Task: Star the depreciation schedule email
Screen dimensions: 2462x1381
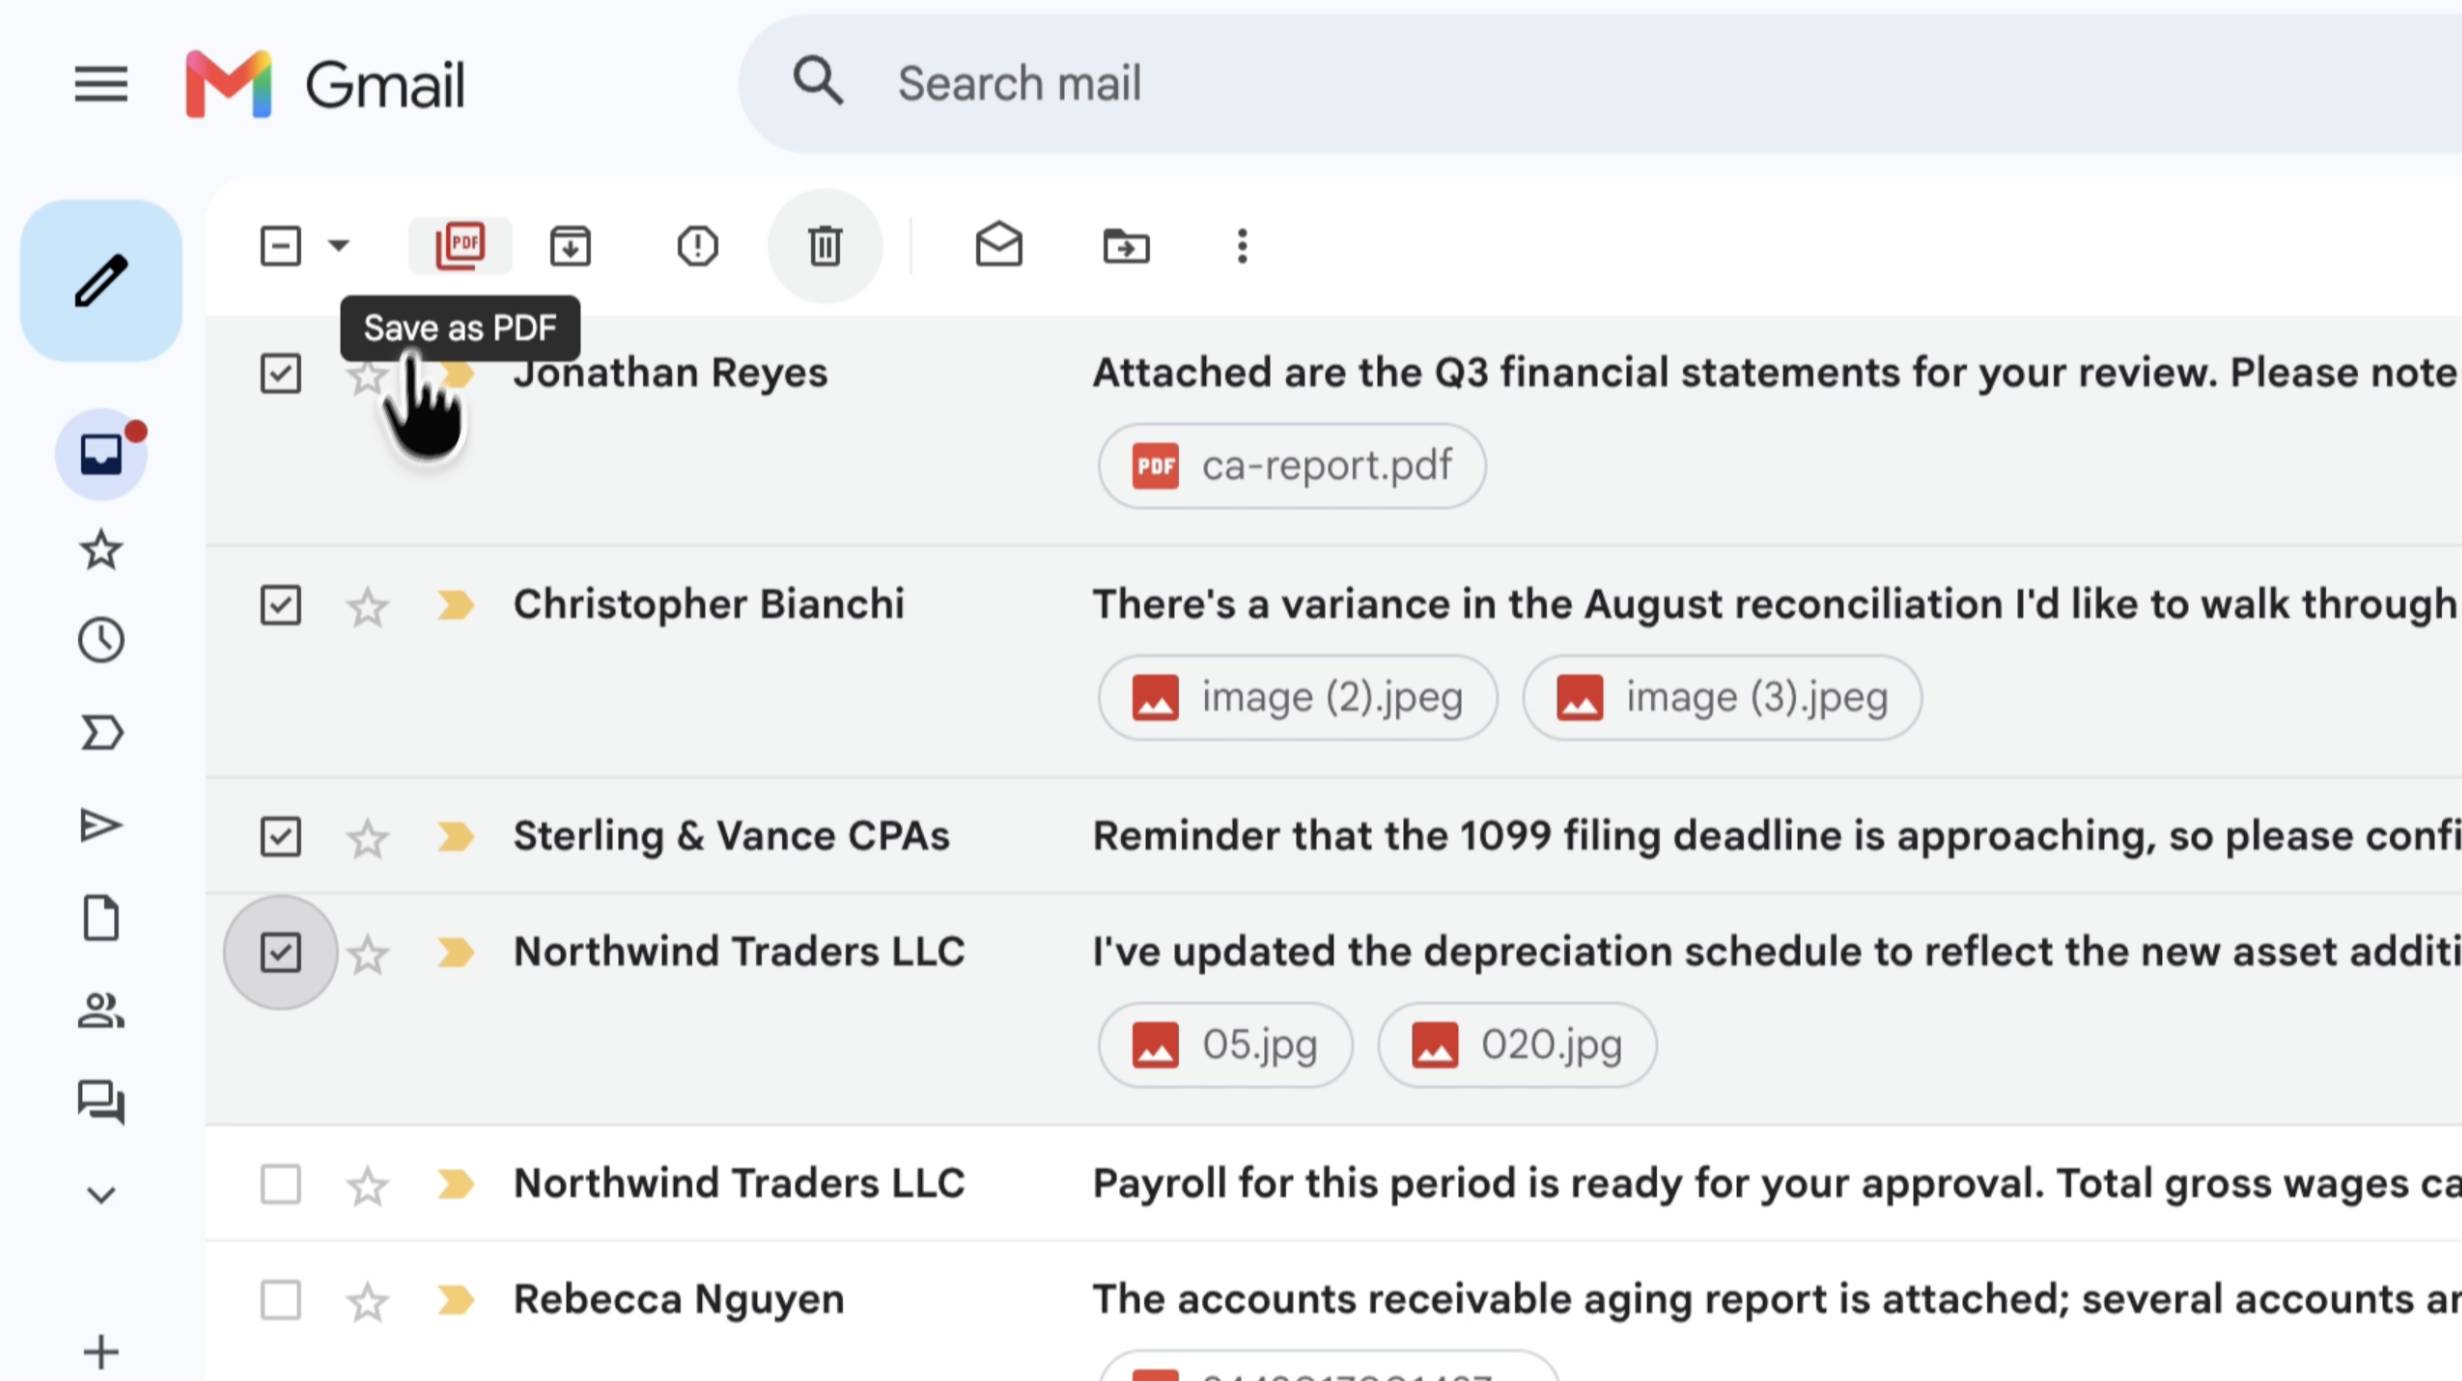Action: (367, 953)
